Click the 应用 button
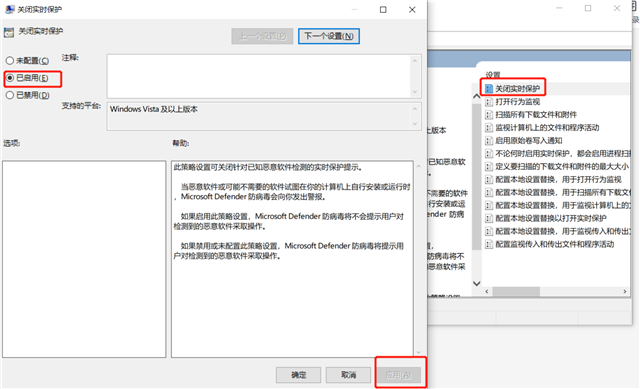The width and height of the screenshot is (640, 389). [x=398, y=375]
